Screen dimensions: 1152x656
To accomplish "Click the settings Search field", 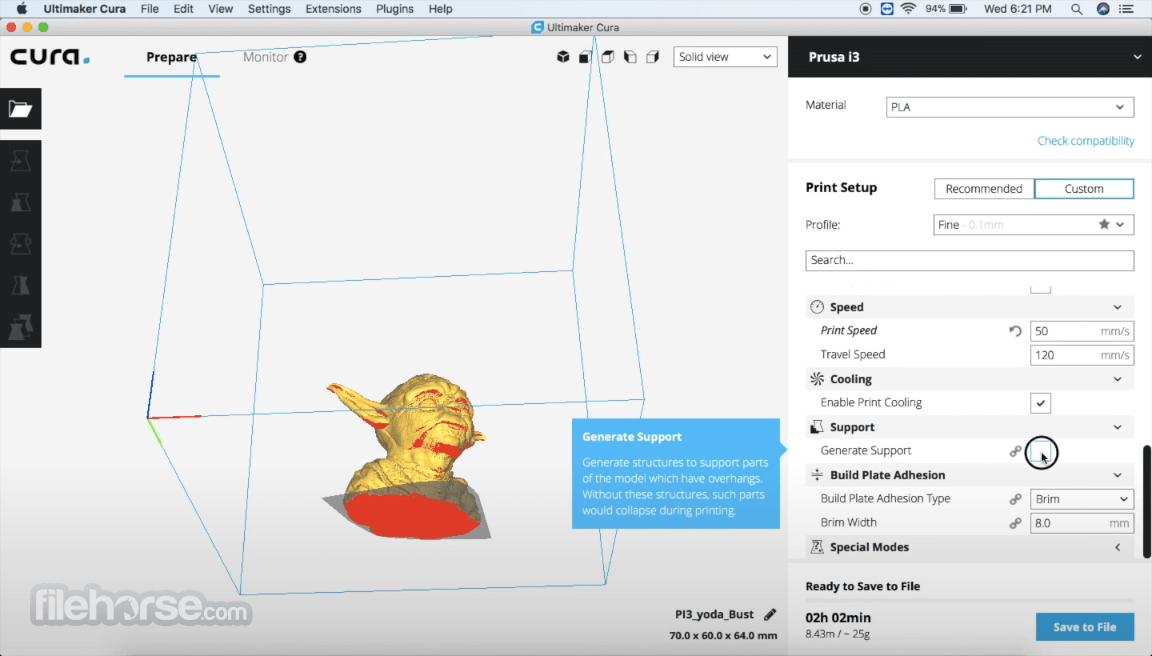I will coord(969,260).
